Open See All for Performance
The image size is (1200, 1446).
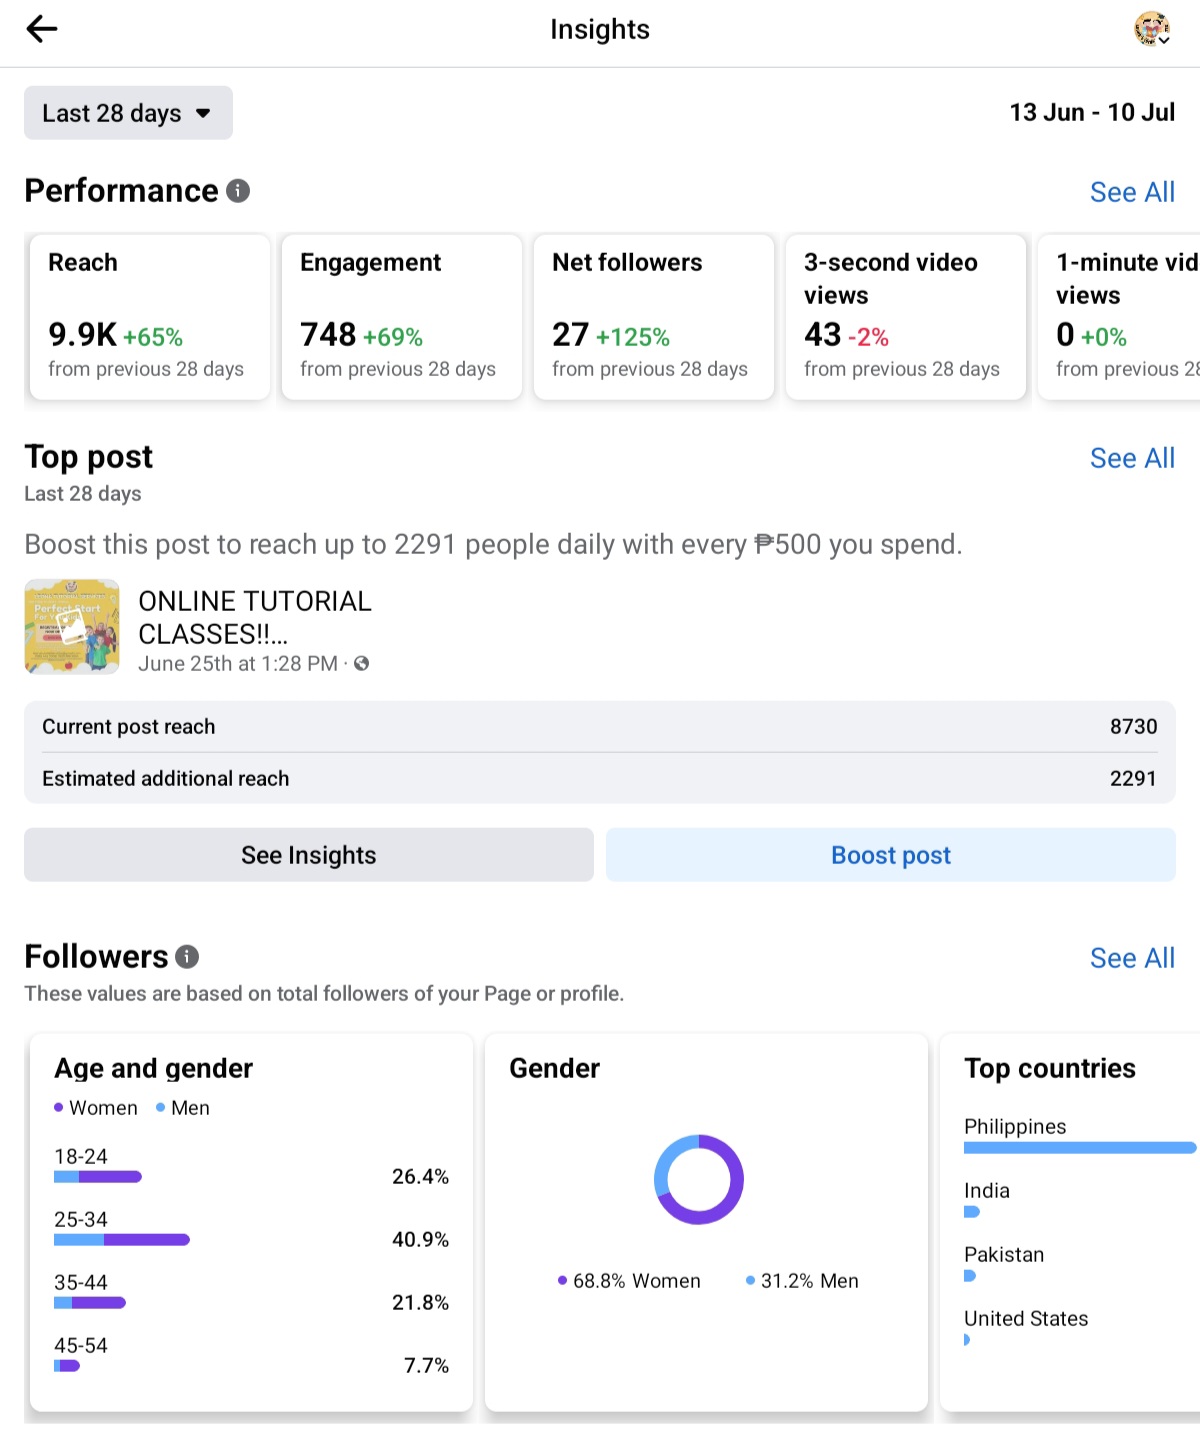click(x=1132, y=192)
